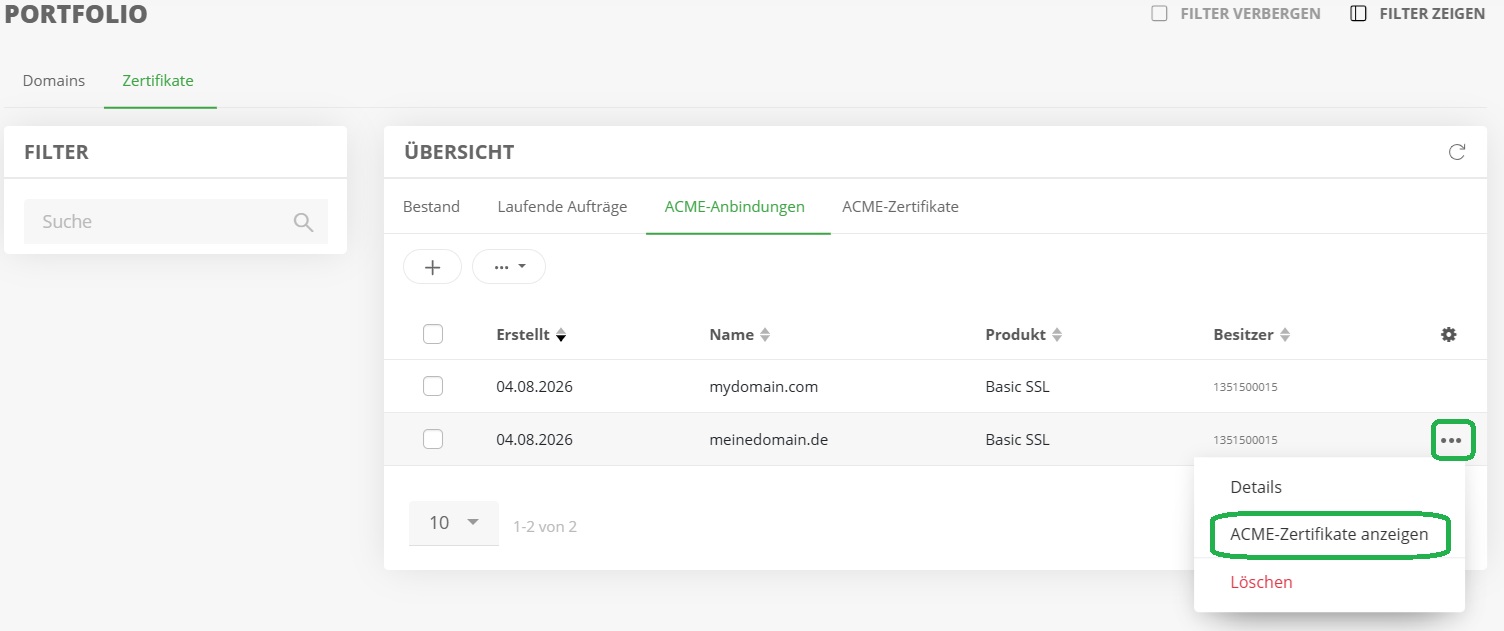The width and height of the screenshot is (1504, 631).
Task: Focus the Suche filter field
Action: pos(176,222)
